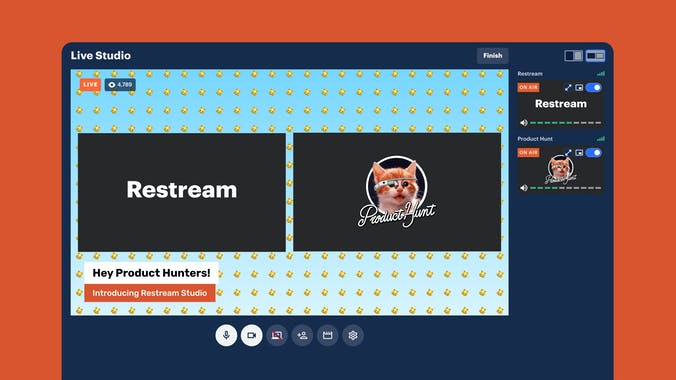Turn off the camera button

(252, 335)
